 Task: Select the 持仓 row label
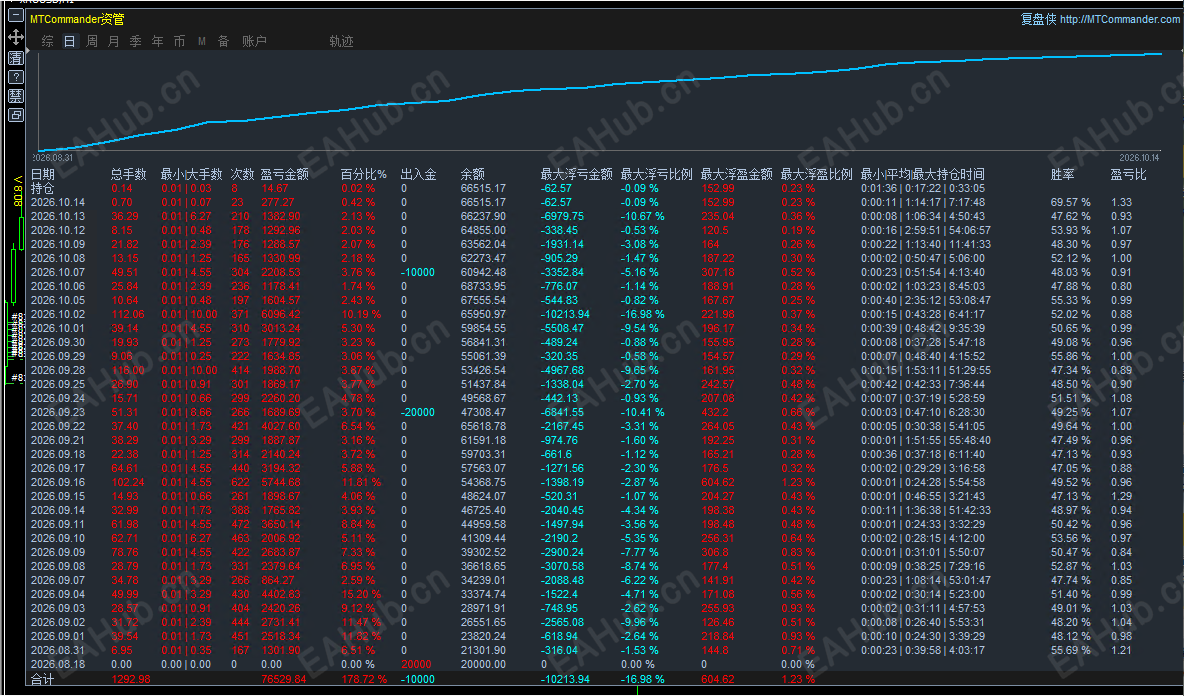pos(42,188)
